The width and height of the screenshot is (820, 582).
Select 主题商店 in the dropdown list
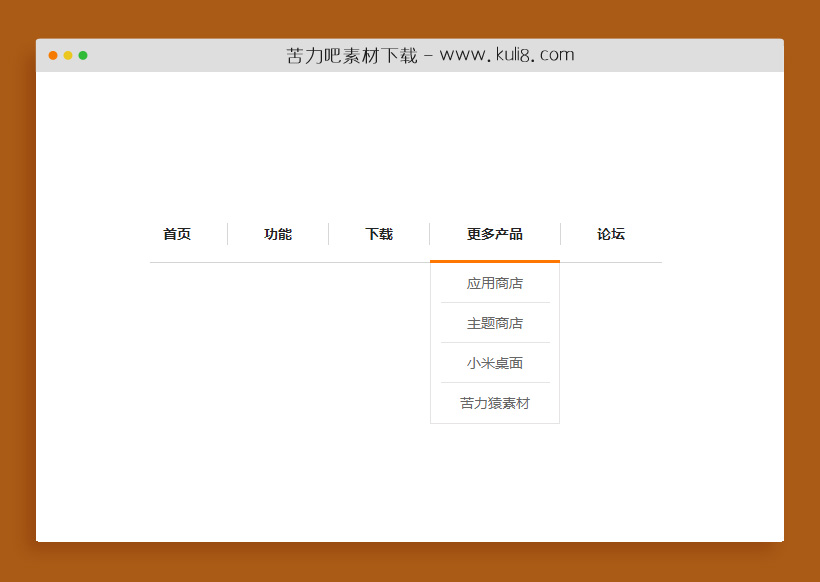coord(494,323)
